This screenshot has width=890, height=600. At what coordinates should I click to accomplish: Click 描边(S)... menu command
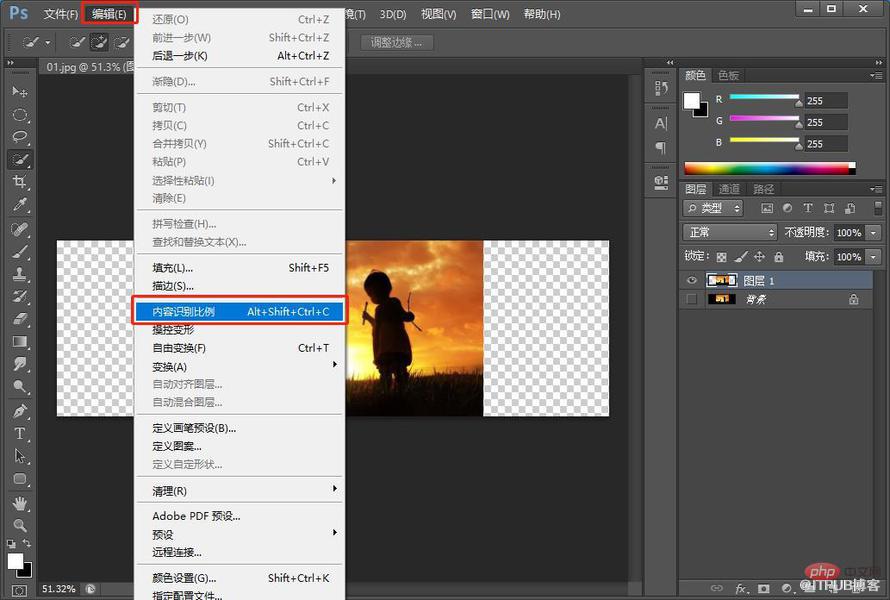coord(239,286)
